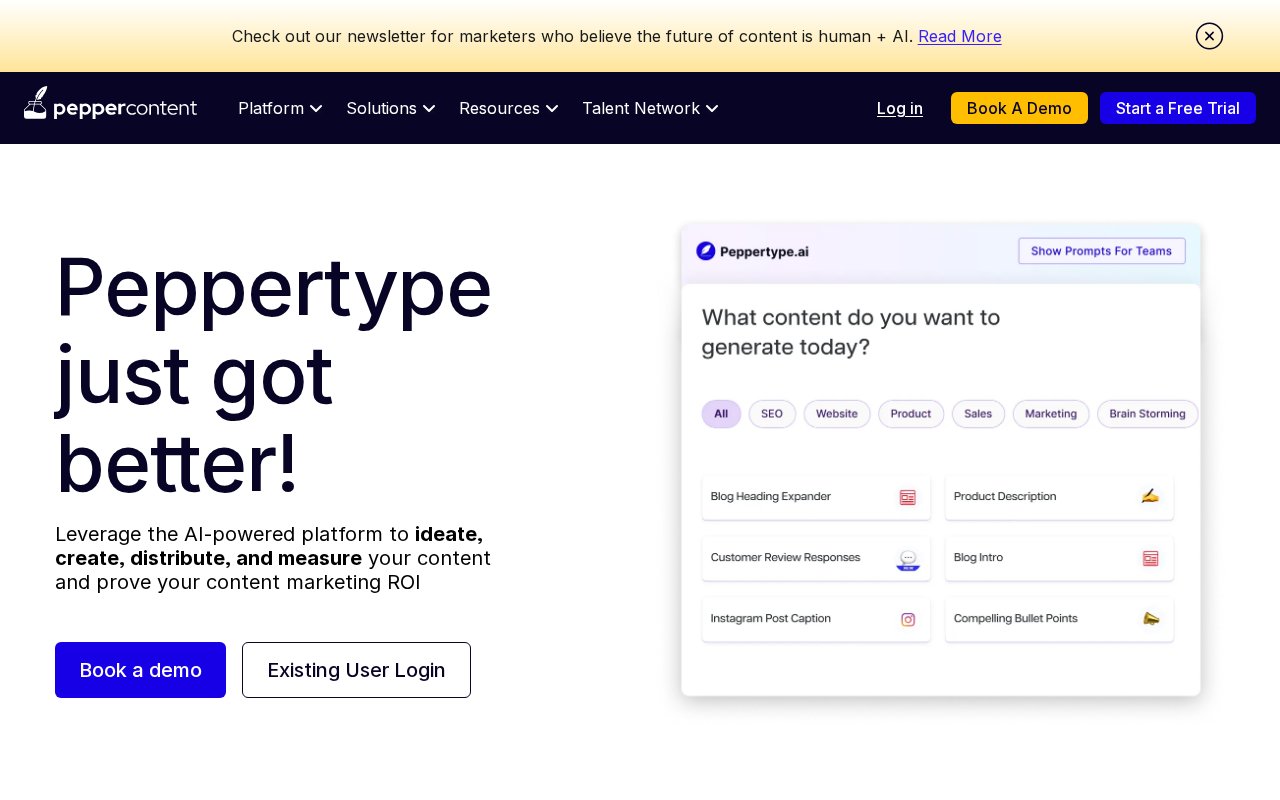Start a Free Trial from header
This screenshot has height=800, width=1280.
pyautogui.click(x=1178, y=108)
